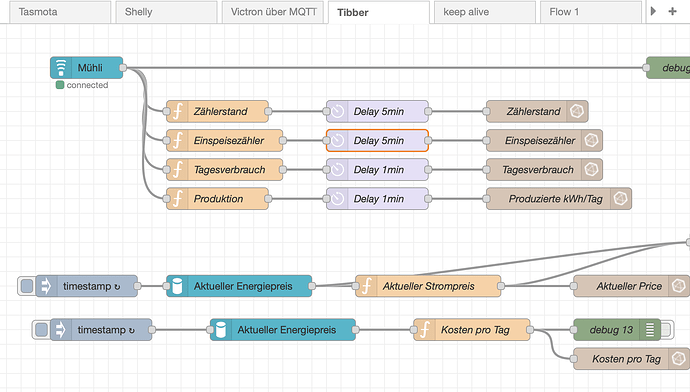Click Home Assistant icon on Einspeisezähler sensor node

pyautogui.click(x=591, y=140)
